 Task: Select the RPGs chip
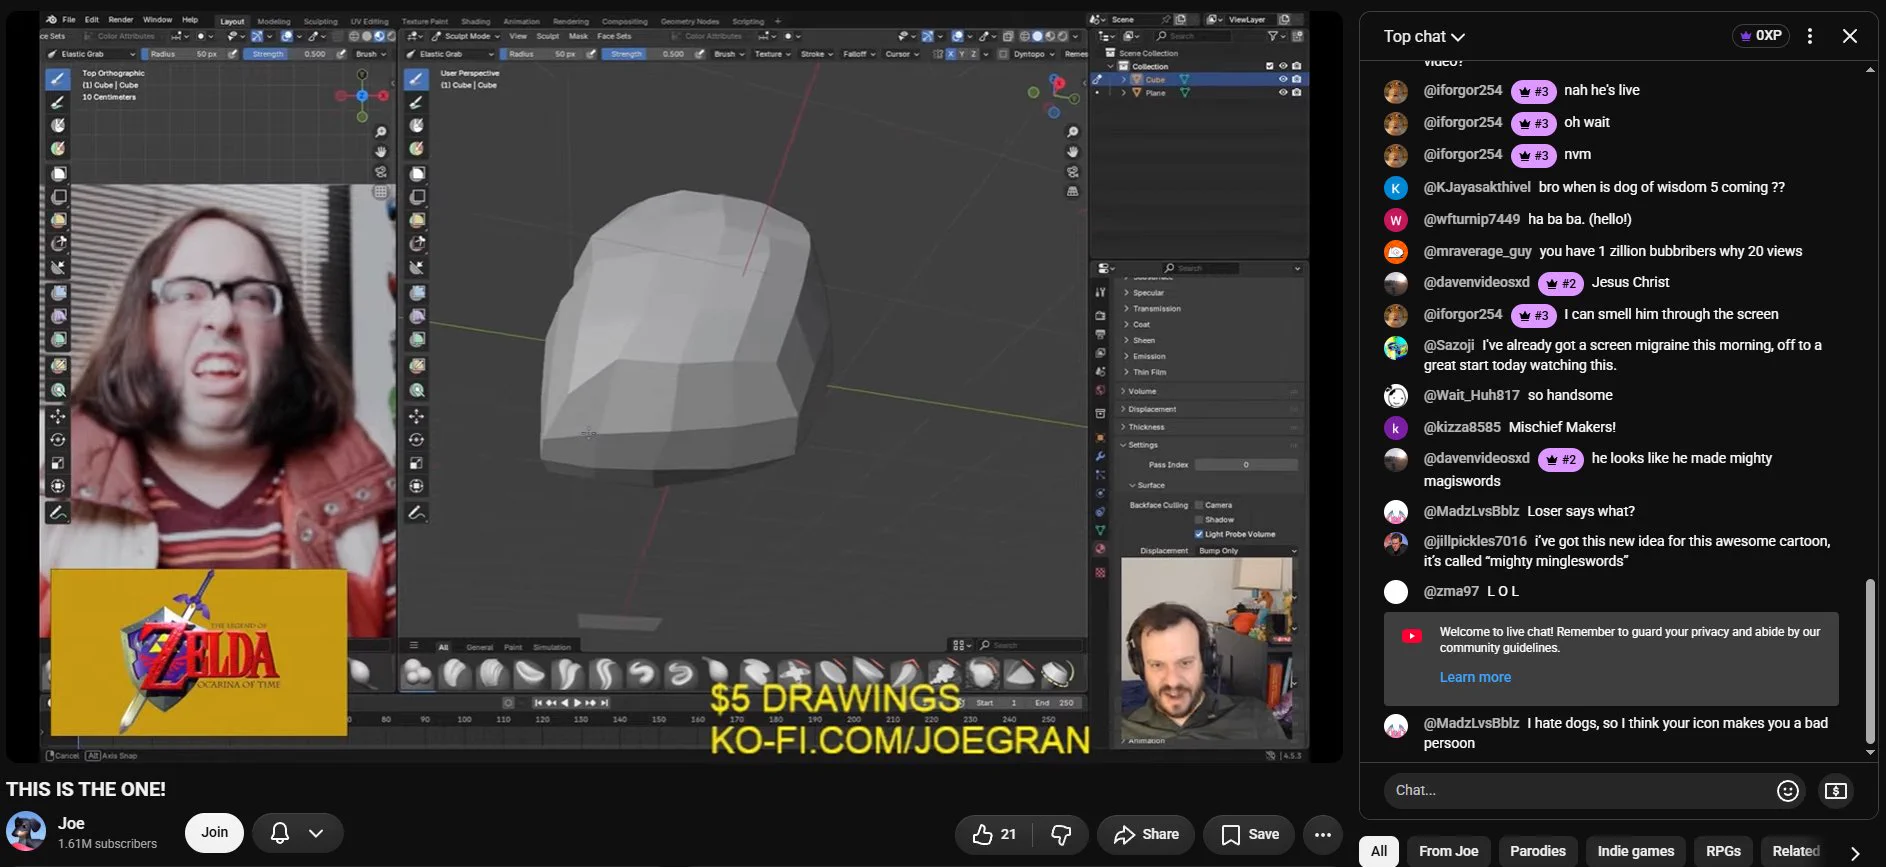point(1723,851)
